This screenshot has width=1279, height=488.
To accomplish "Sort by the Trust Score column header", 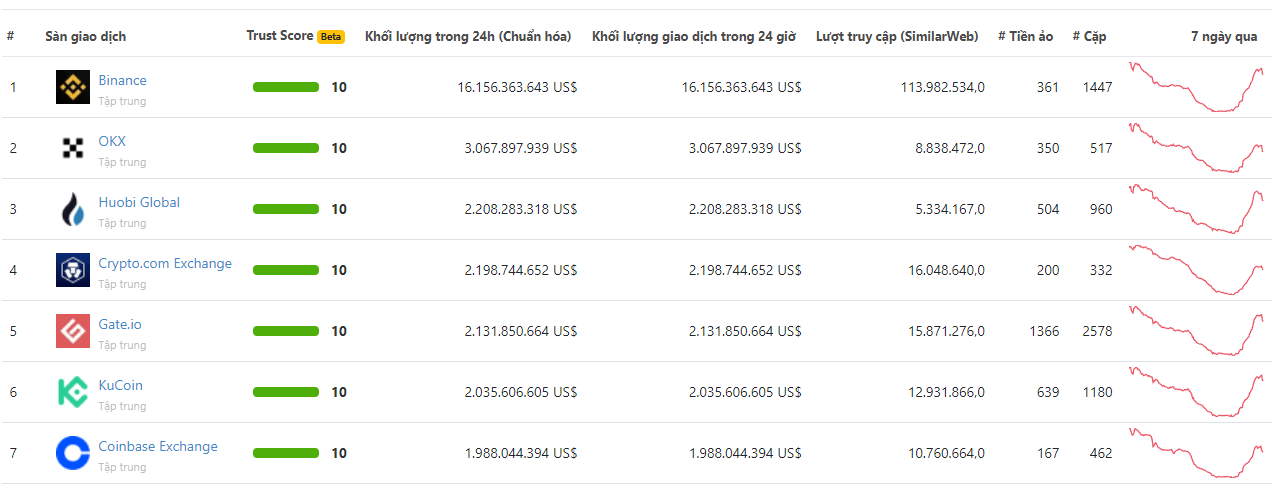I will pos(280,36).
